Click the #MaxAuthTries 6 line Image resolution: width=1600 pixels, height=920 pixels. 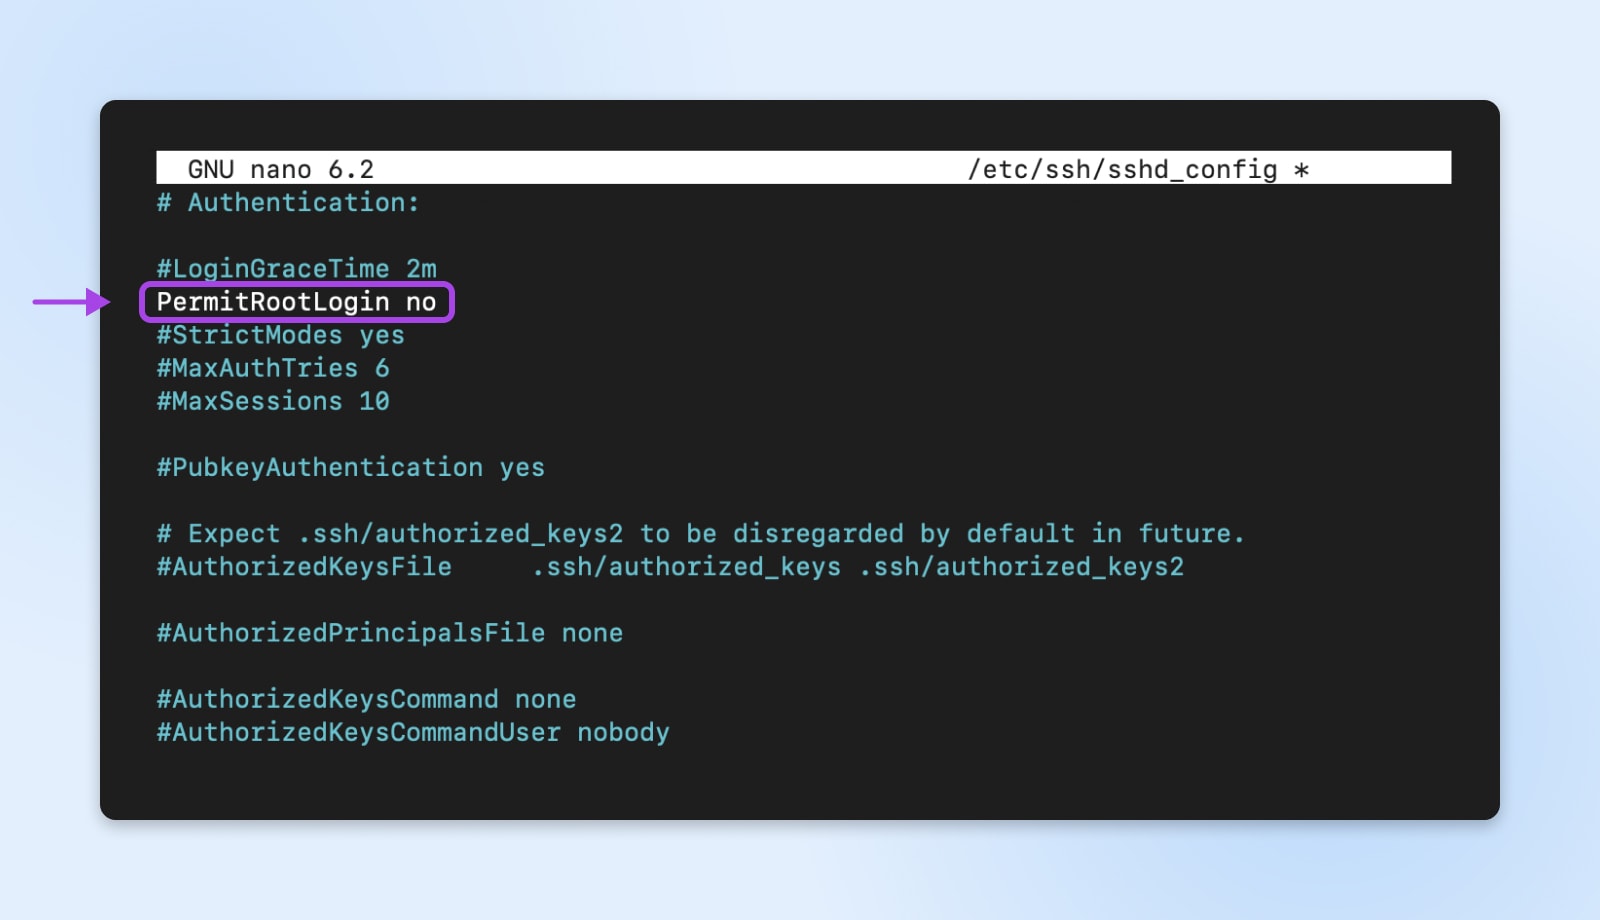273,368
